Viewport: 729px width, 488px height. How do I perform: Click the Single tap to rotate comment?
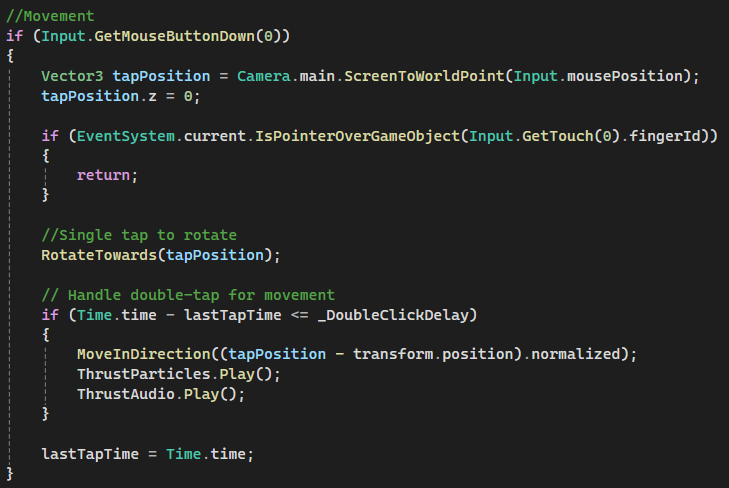tap(139, 235)
